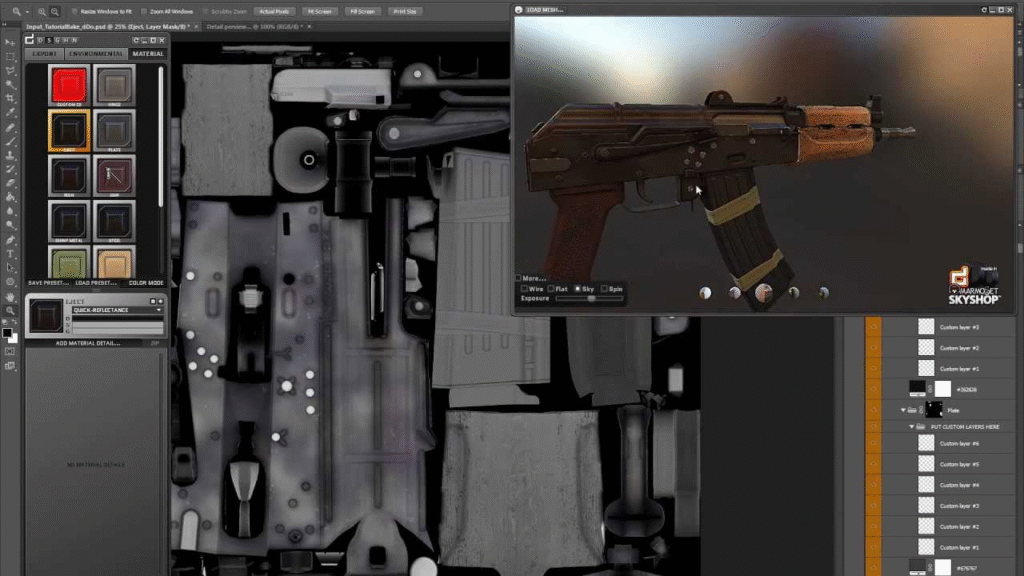
Task: Switch to the Environmental tab
Action: click(97, 53)
